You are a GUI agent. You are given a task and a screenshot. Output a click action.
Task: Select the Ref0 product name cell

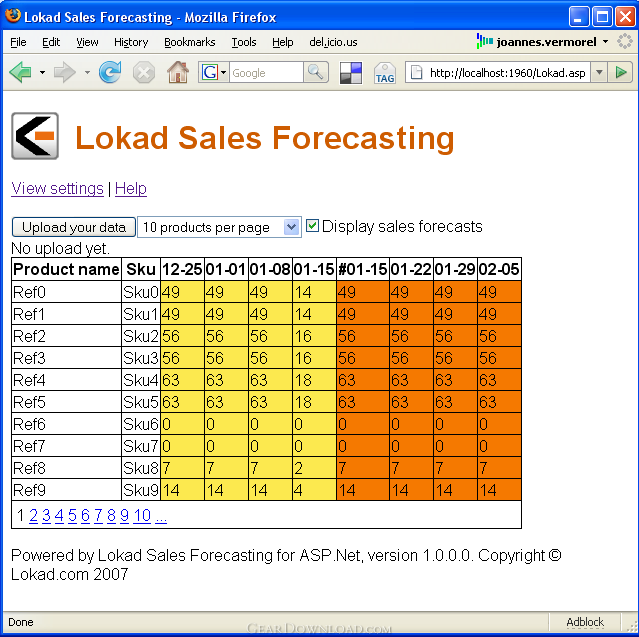click(x=66, y=292)
